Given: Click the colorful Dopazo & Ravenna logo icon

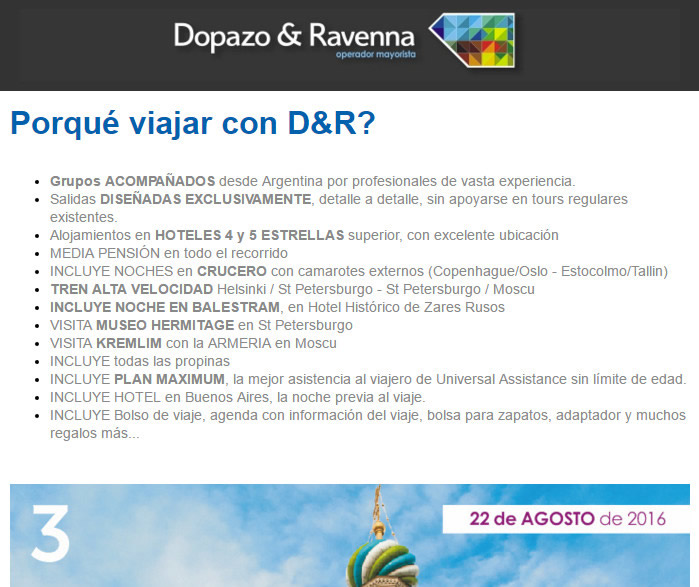Looking at the screenshot, I should click(x=472, y=41).
